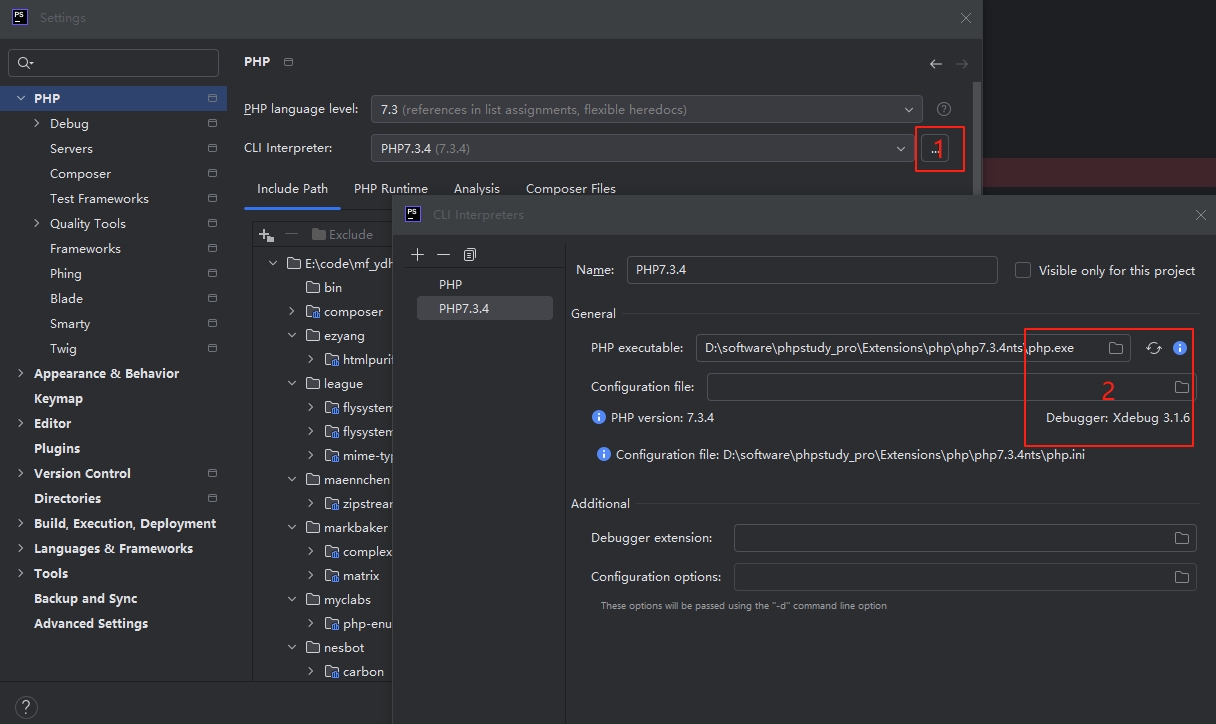The image size is (1216, 724).
Task: Click the search field in Settings sidebar
Action: pos(113,63)
